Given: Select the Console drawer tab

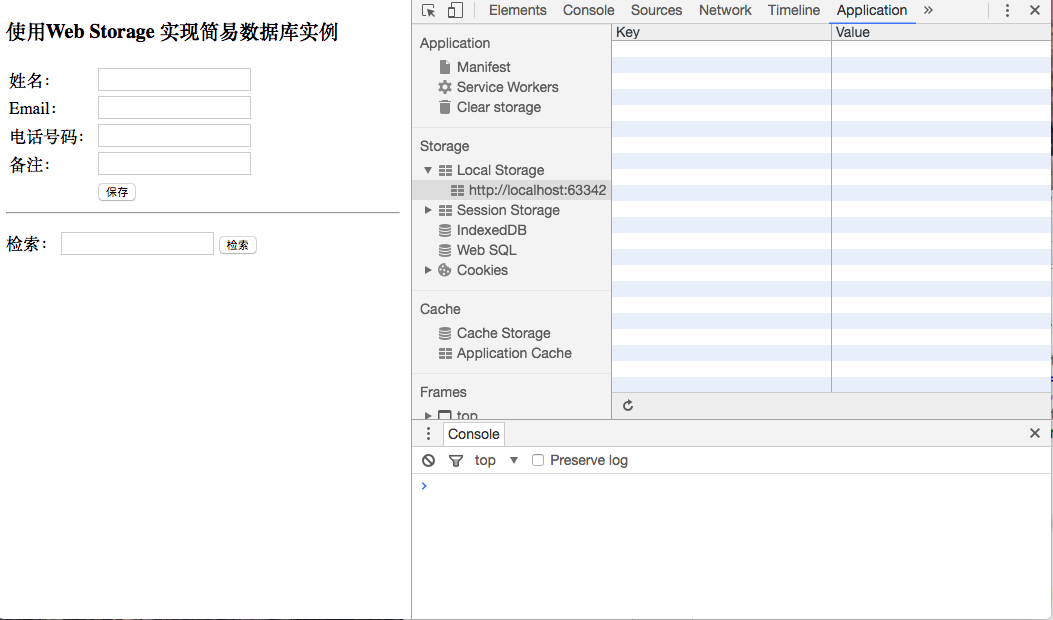Looking at the screenshot, I should (473, 434).
